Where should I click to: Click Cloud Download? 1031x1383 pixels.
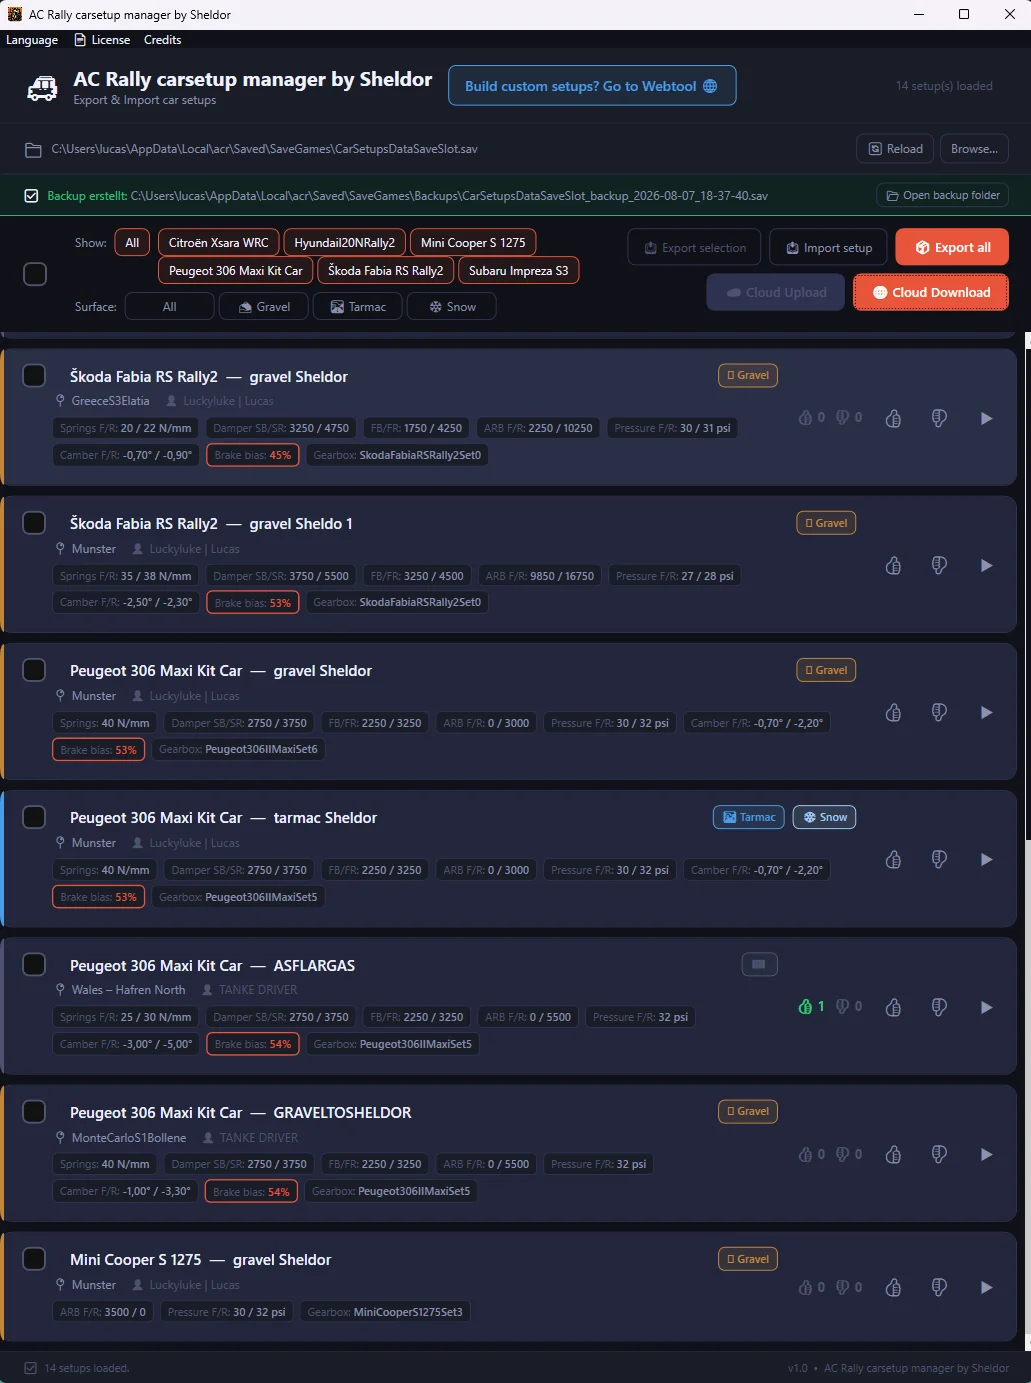coord(930,292)
